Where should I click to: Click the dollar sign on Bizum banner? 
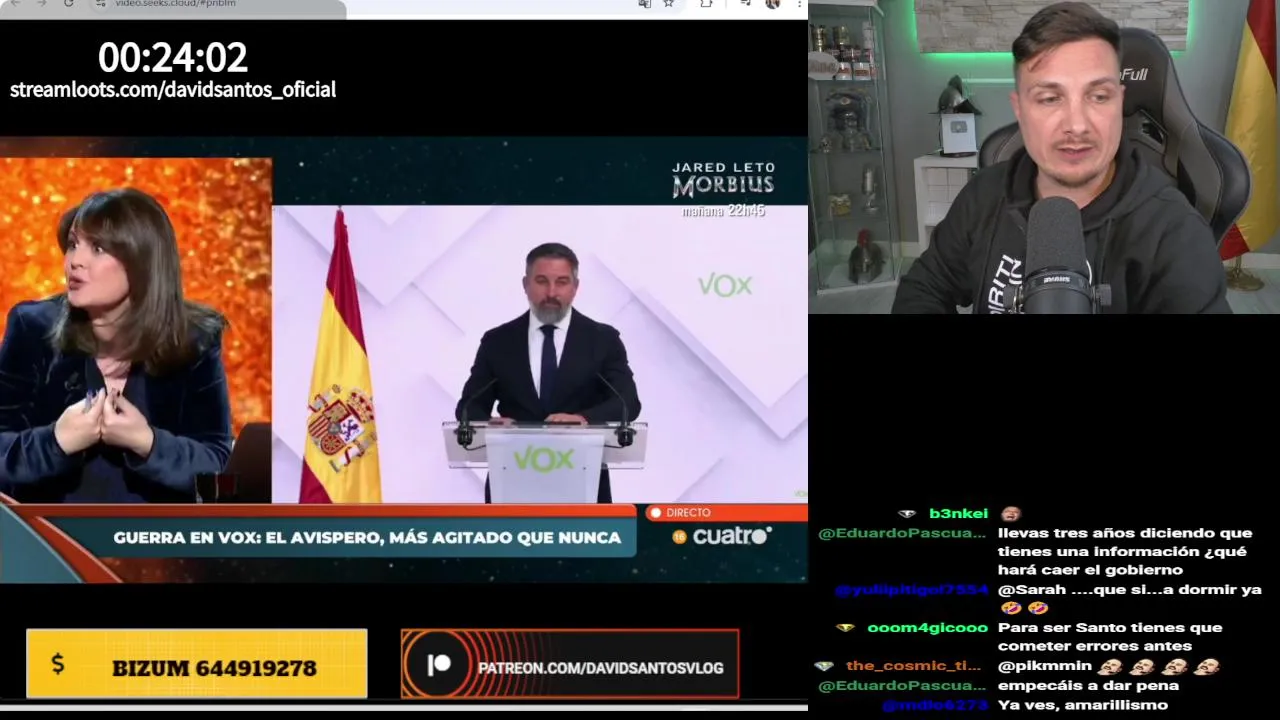tap(57, 664)
